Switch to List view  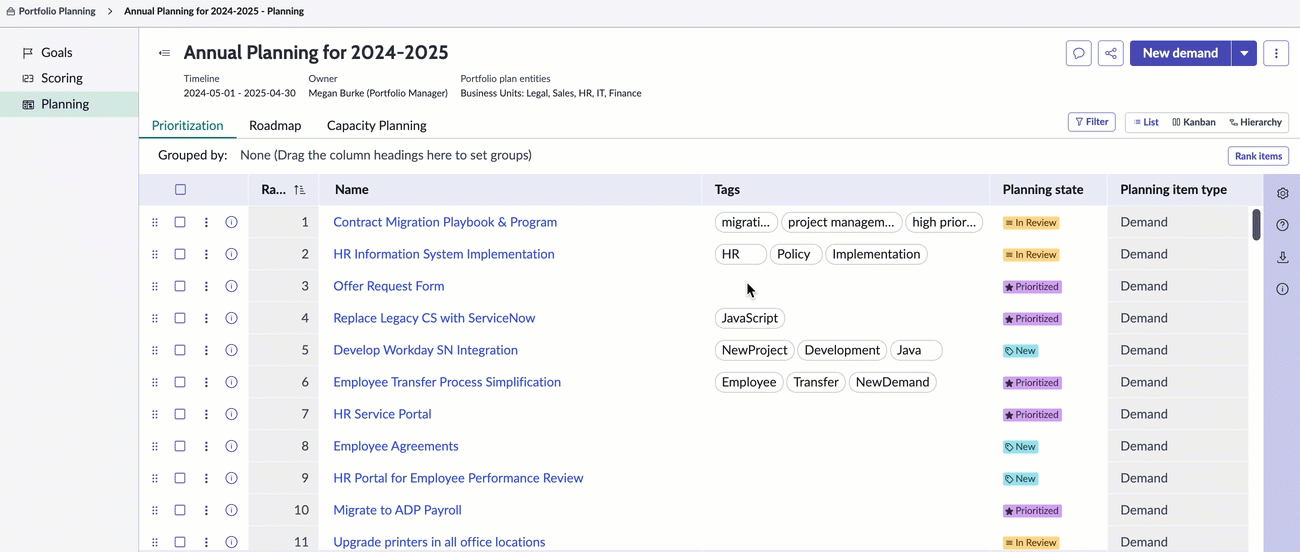(x=1146, y=122)
